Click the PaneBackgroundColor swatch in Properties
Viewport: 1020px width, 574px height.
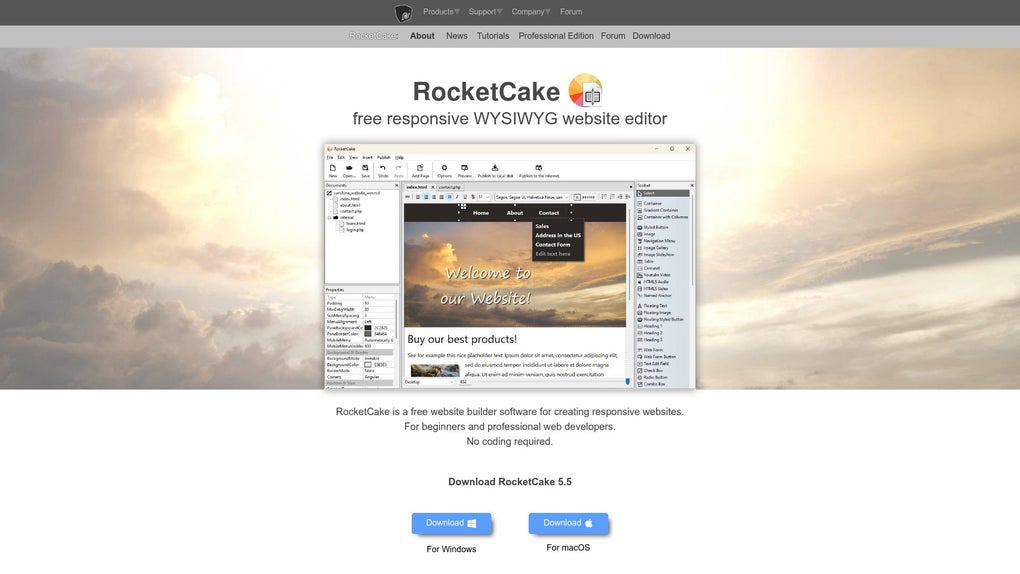coord(368,328)
